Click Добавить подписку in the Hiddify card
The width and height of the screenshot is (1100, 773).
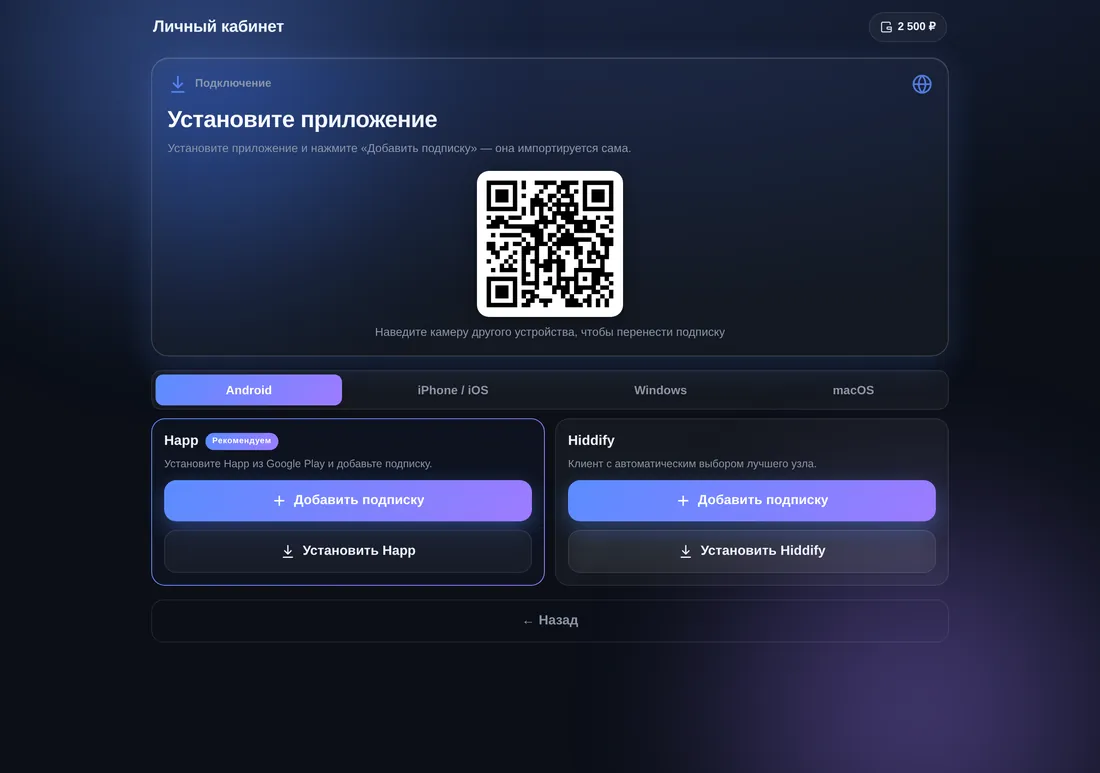pos(751,500)
